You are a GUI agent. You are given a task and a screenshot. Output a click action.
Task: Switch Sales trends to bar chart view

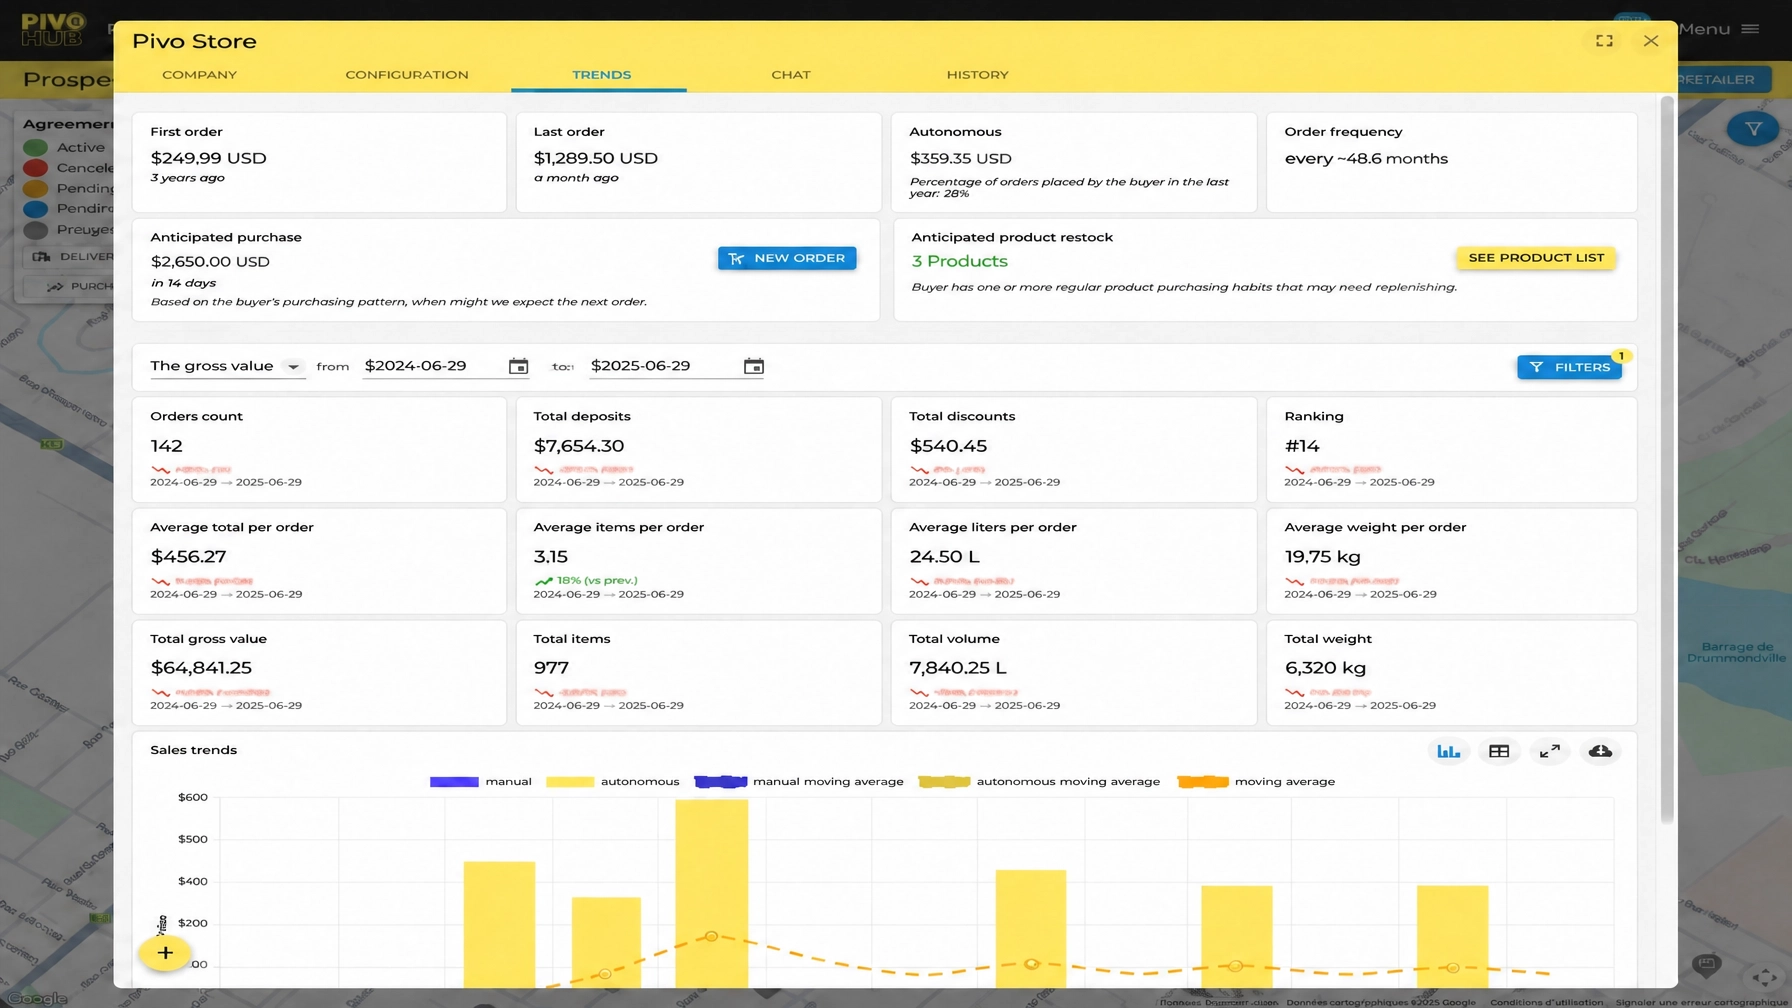coord(1448,751)
